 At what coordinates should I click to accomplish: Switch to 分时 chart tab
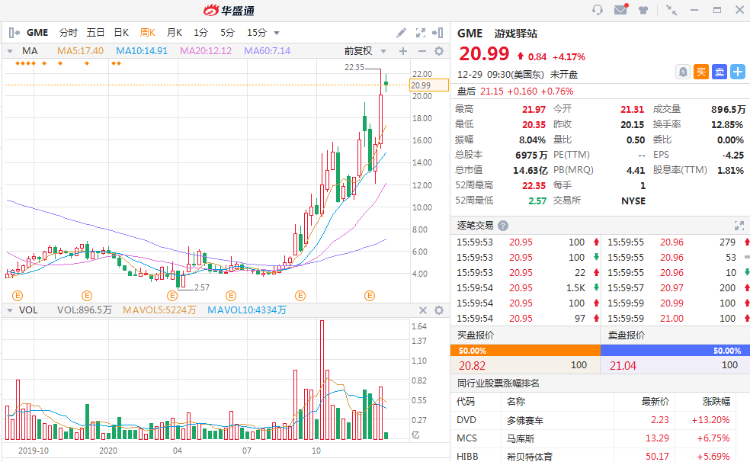[x=68, y=33]
